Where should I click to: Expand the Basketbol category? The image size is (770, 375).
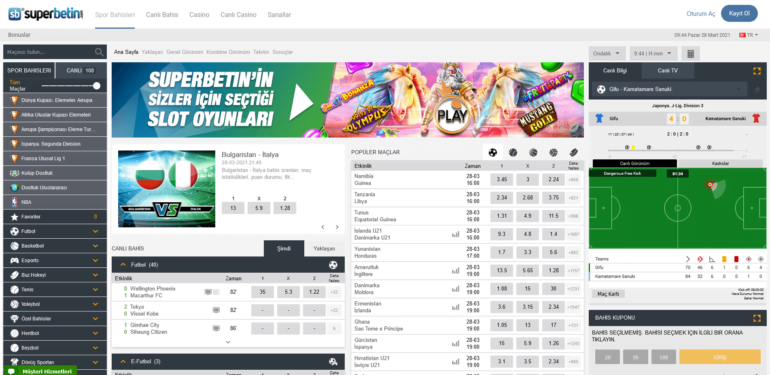coord(55,245)
